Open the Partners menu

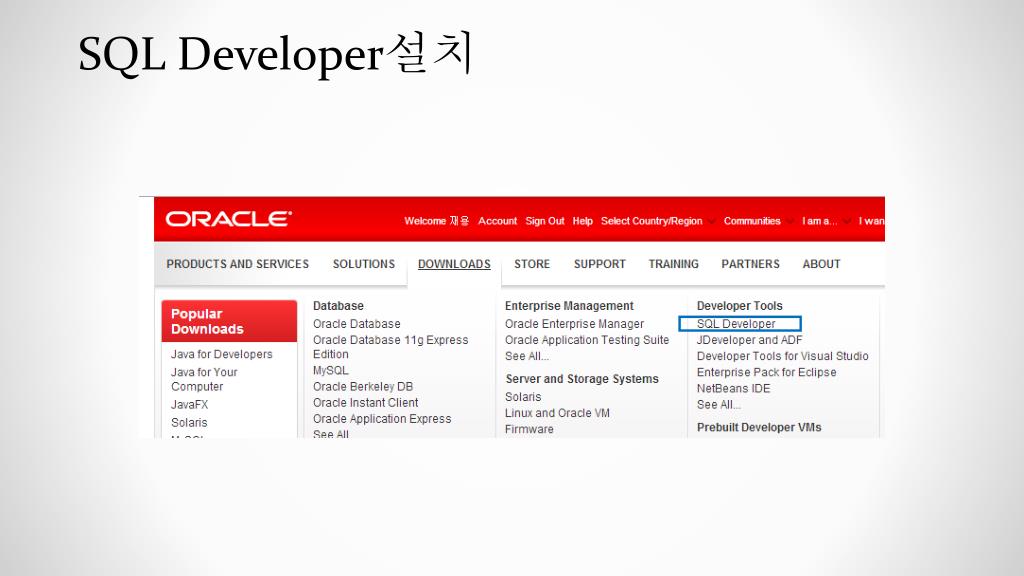click(x=750, y=264)
